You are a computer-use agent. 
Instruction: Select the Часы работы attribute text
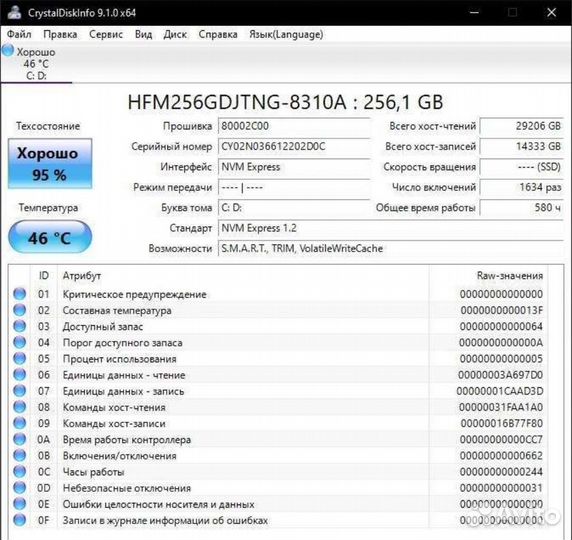click(93, 472)
